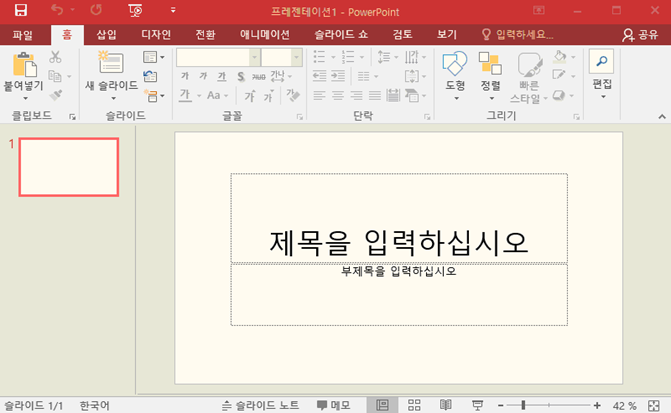The height and width of the screenshot is (413, 671).
Task: Decrease list indent level
Action: click(319, 76)
